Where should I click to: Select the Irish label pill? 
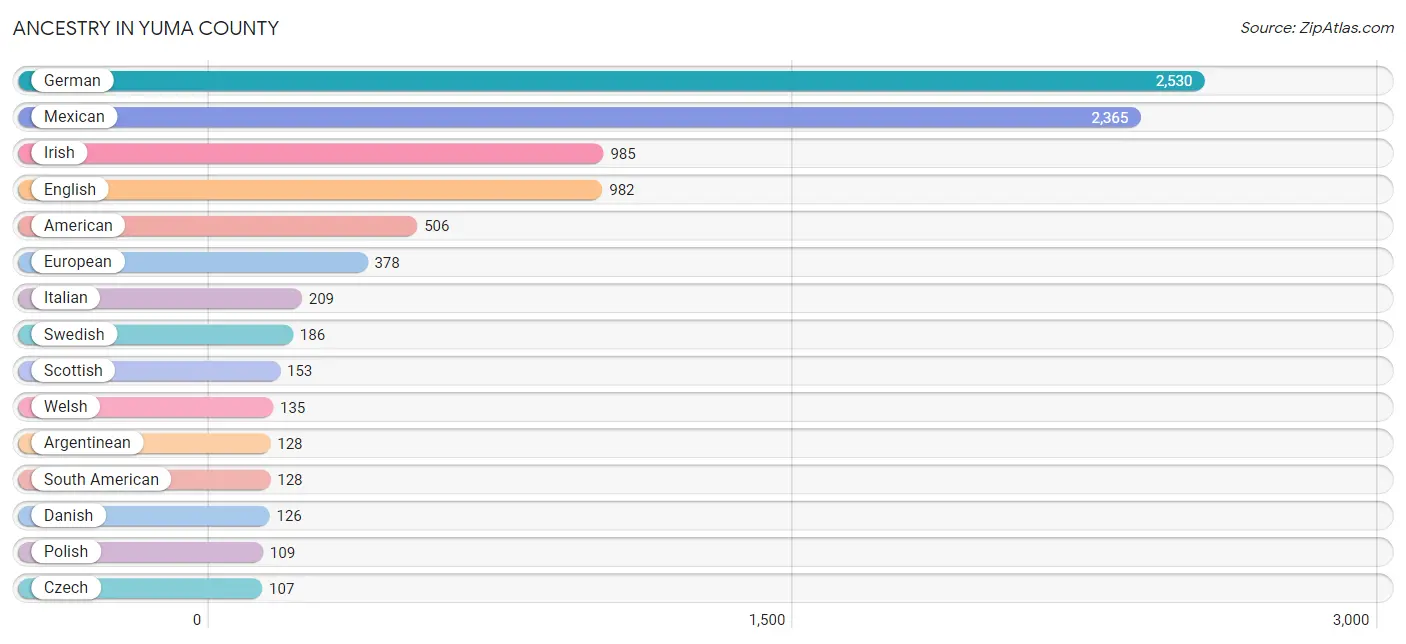click(x=59, y=153)
